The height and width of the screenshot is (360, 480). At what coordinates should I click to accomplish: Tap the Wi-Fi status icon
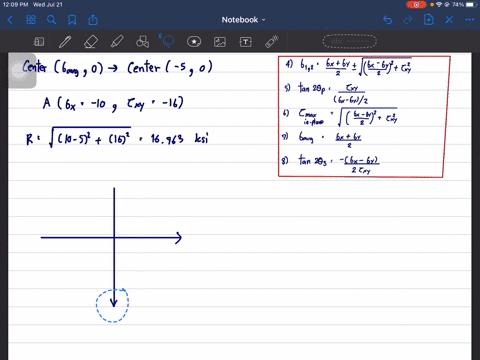tap(439, 5)
